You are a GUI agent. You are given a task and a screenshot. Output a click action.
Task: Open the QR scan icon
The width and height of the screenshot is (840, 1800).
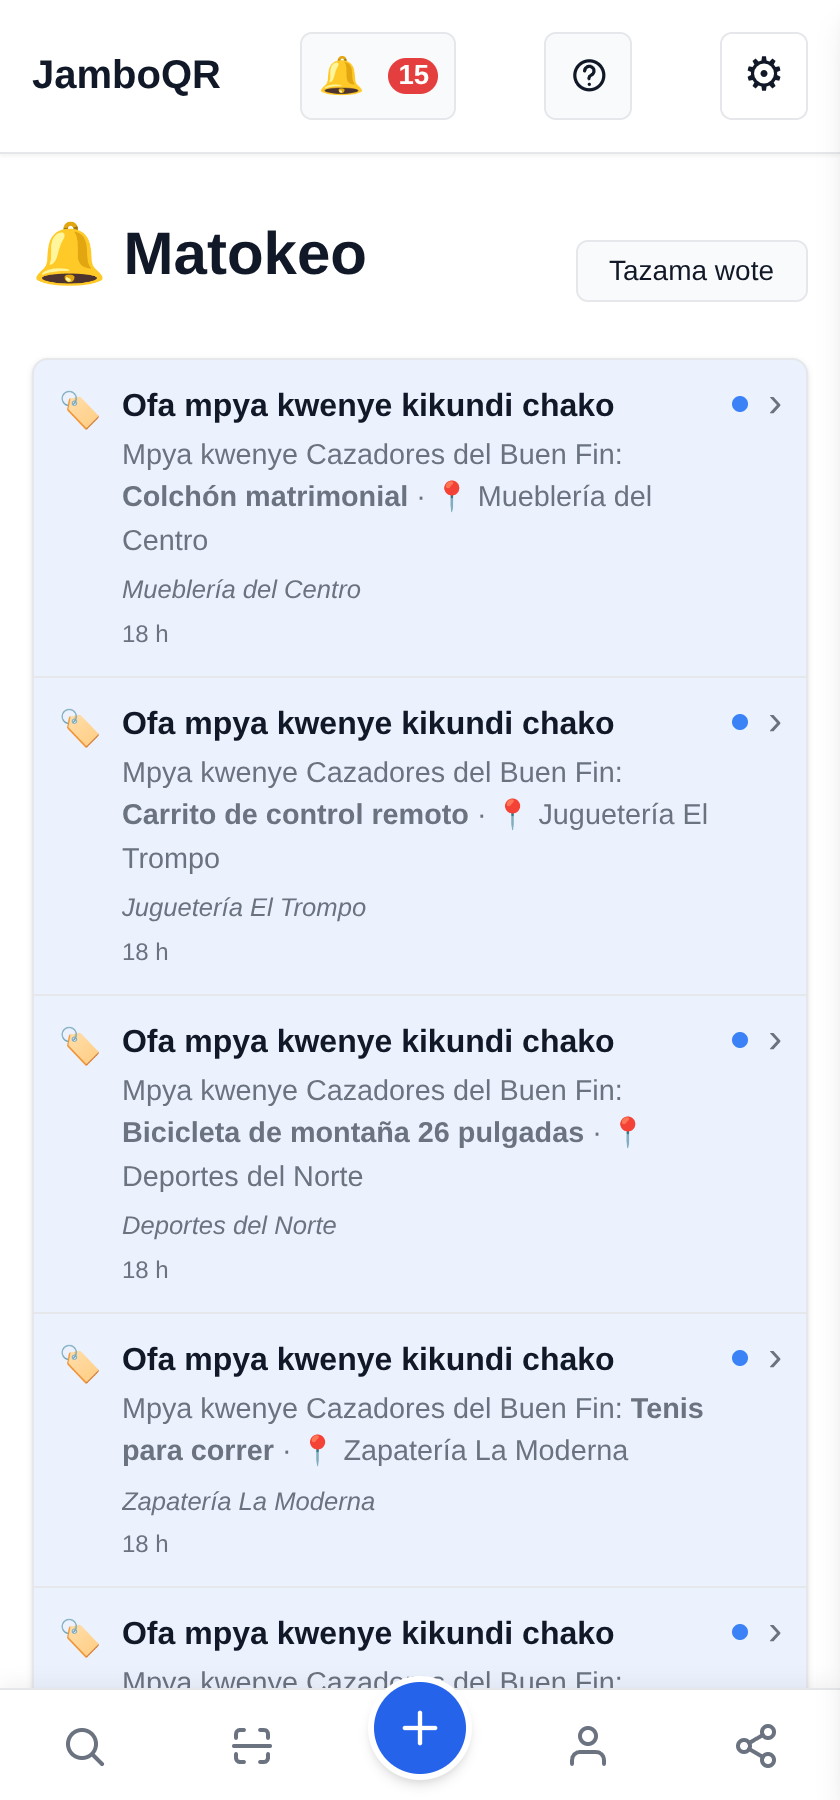(x=252, y=1746)
